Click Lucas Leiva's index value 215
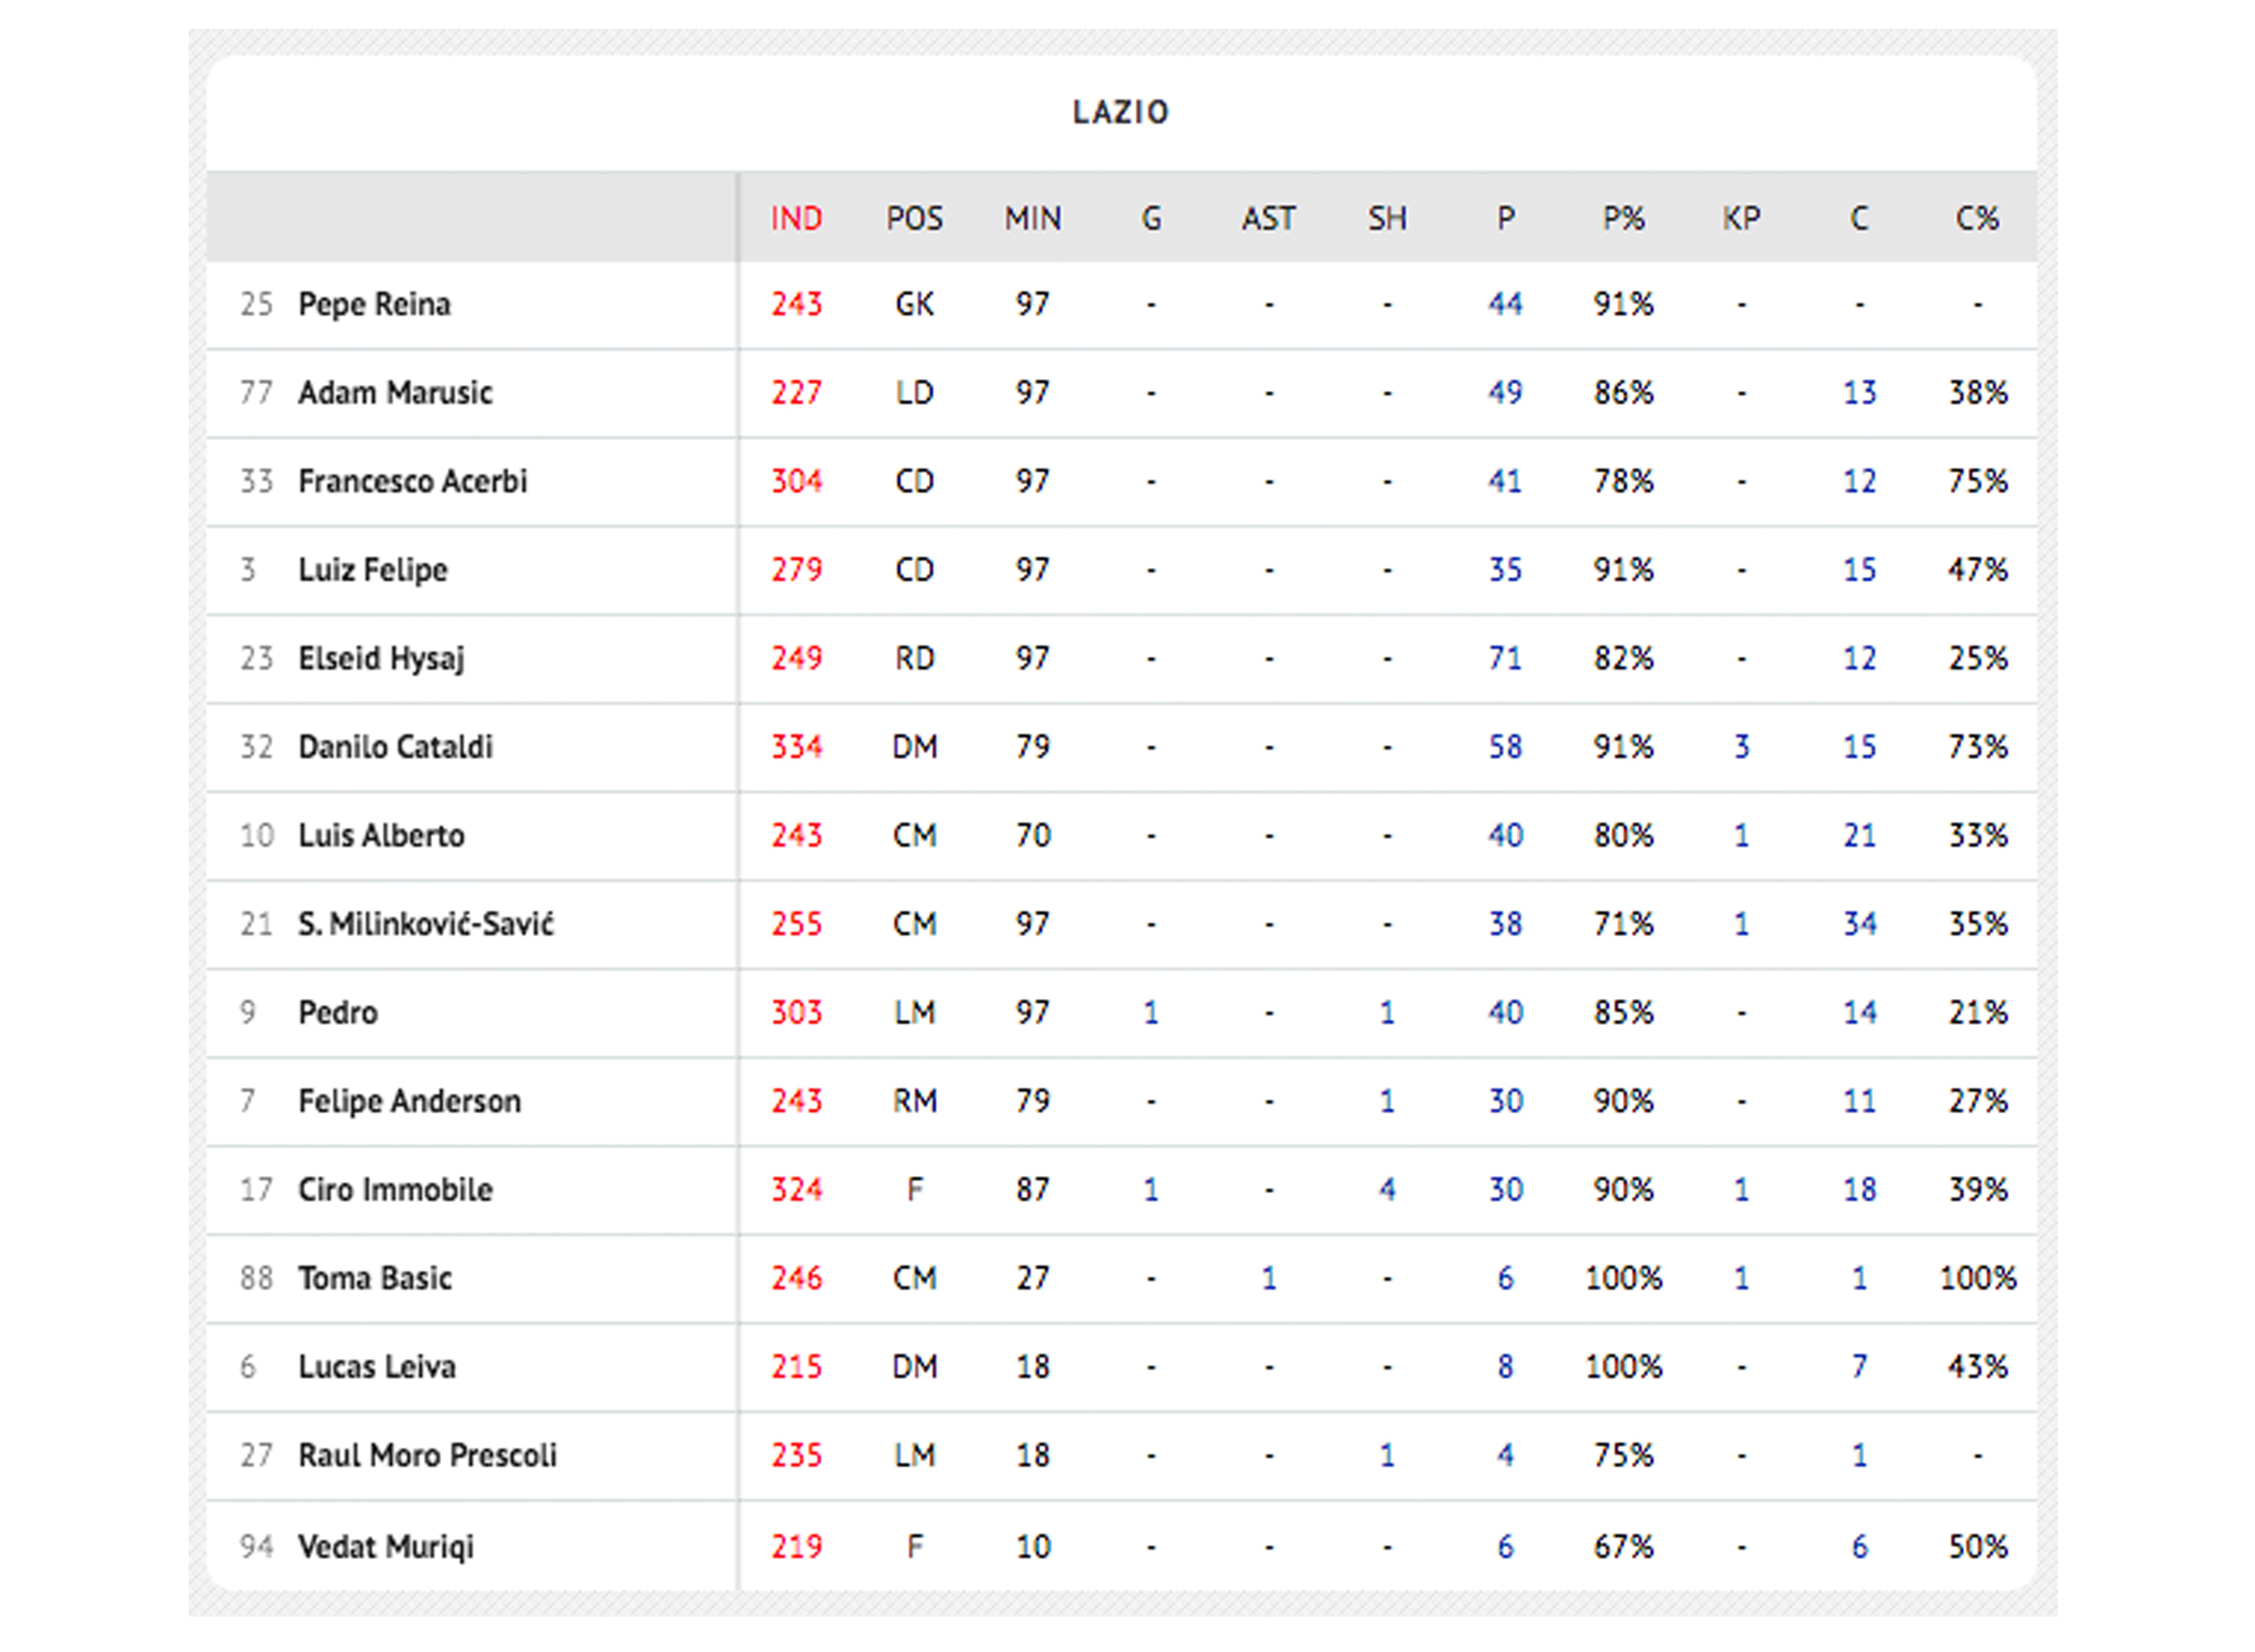 pyautogui.click(x=796, y=1367)
